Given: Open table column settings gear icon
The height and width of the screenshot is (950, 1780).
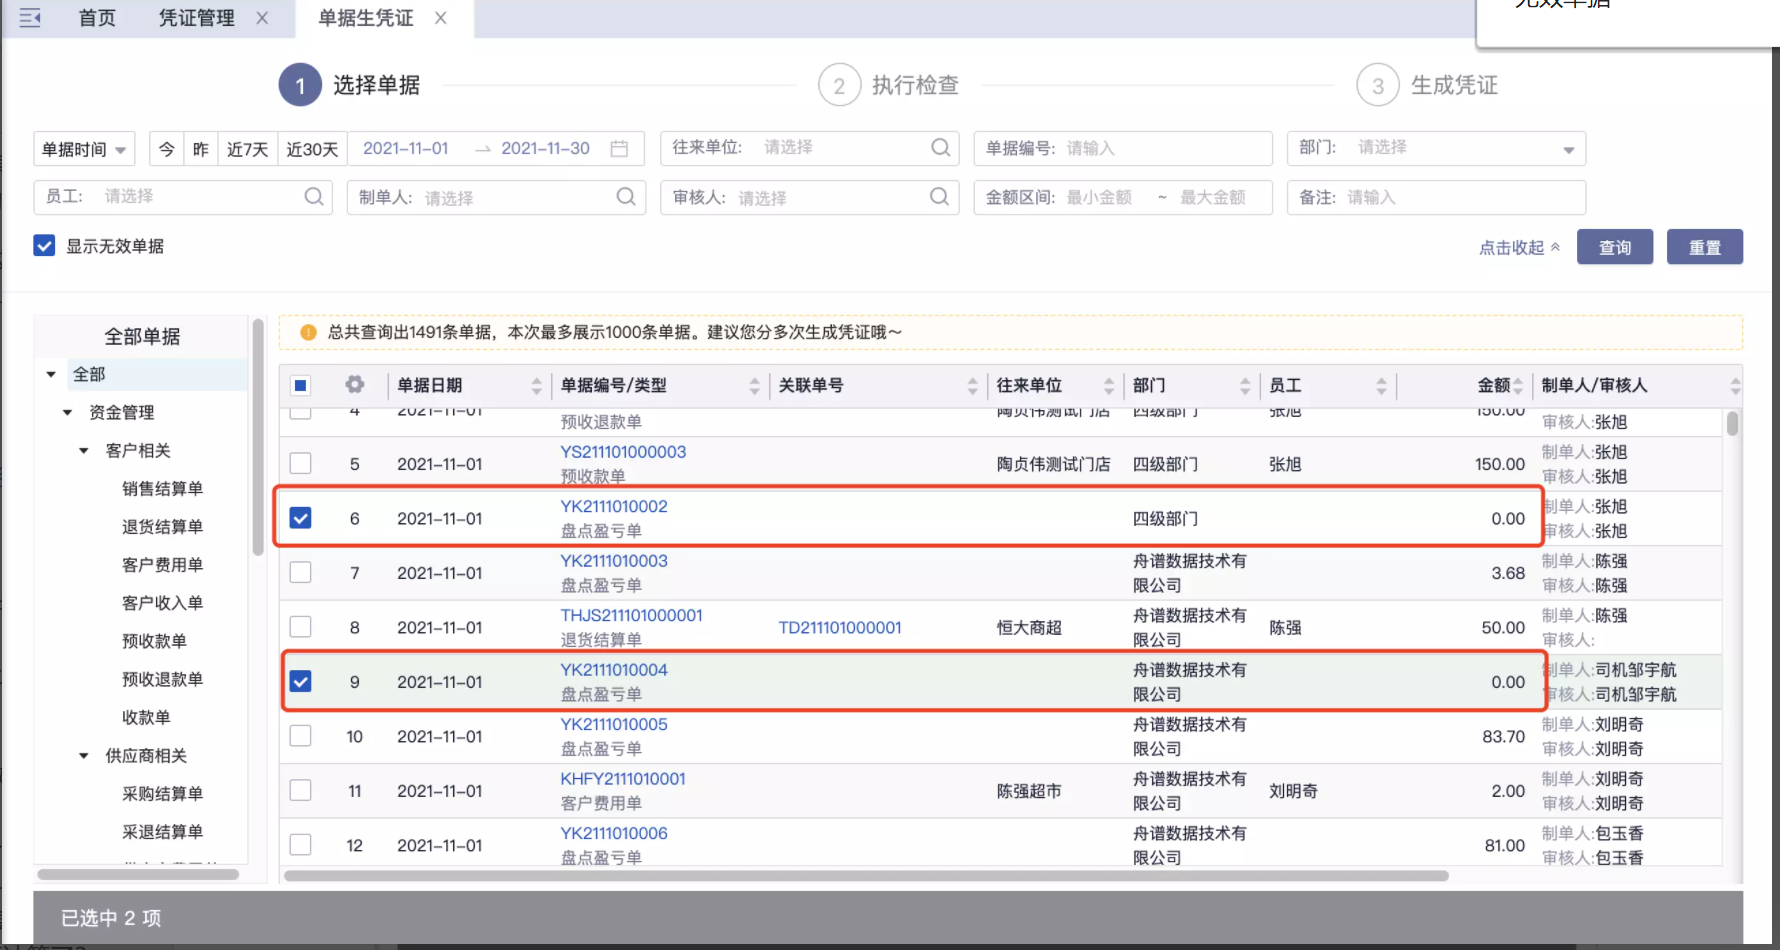Looking at the screenshot, I should [354, 385].
